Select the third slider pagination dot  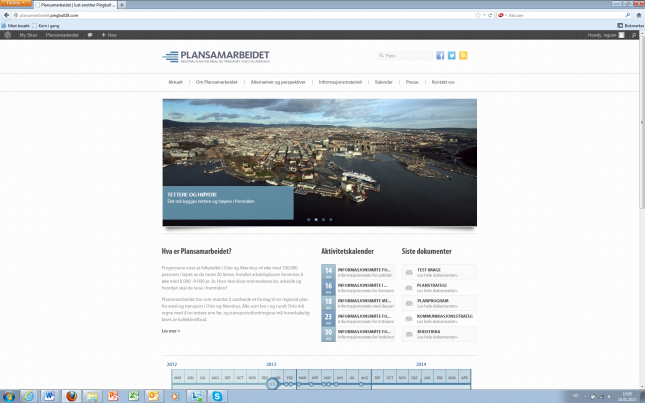[323, 220]
